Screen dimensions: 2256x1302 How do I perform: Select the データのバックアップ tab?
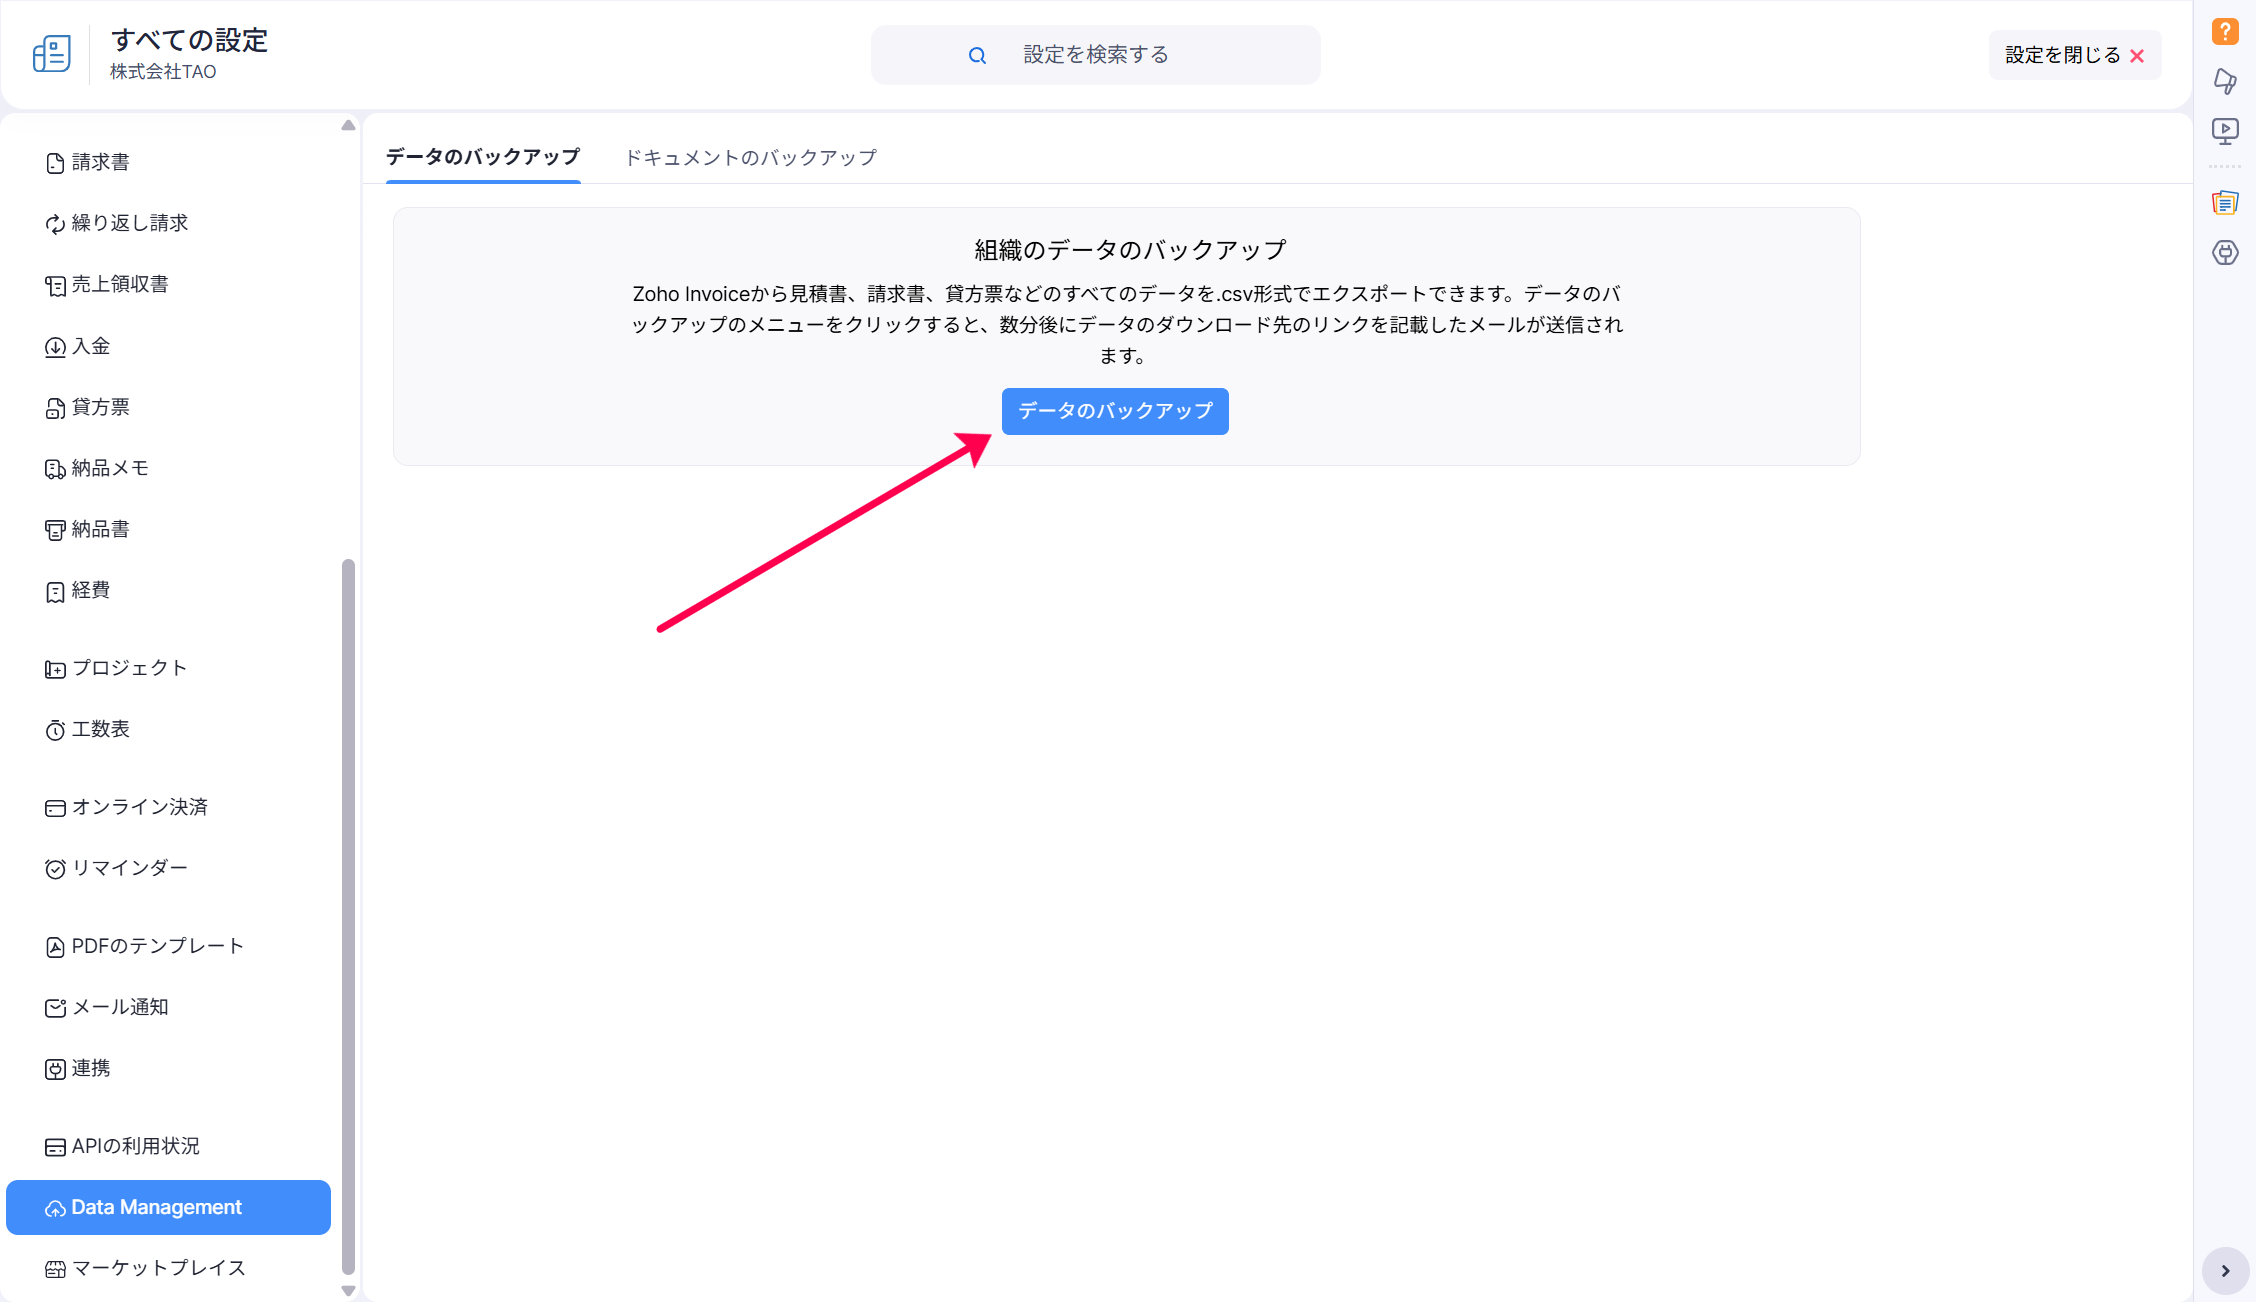tap(482, 158)
